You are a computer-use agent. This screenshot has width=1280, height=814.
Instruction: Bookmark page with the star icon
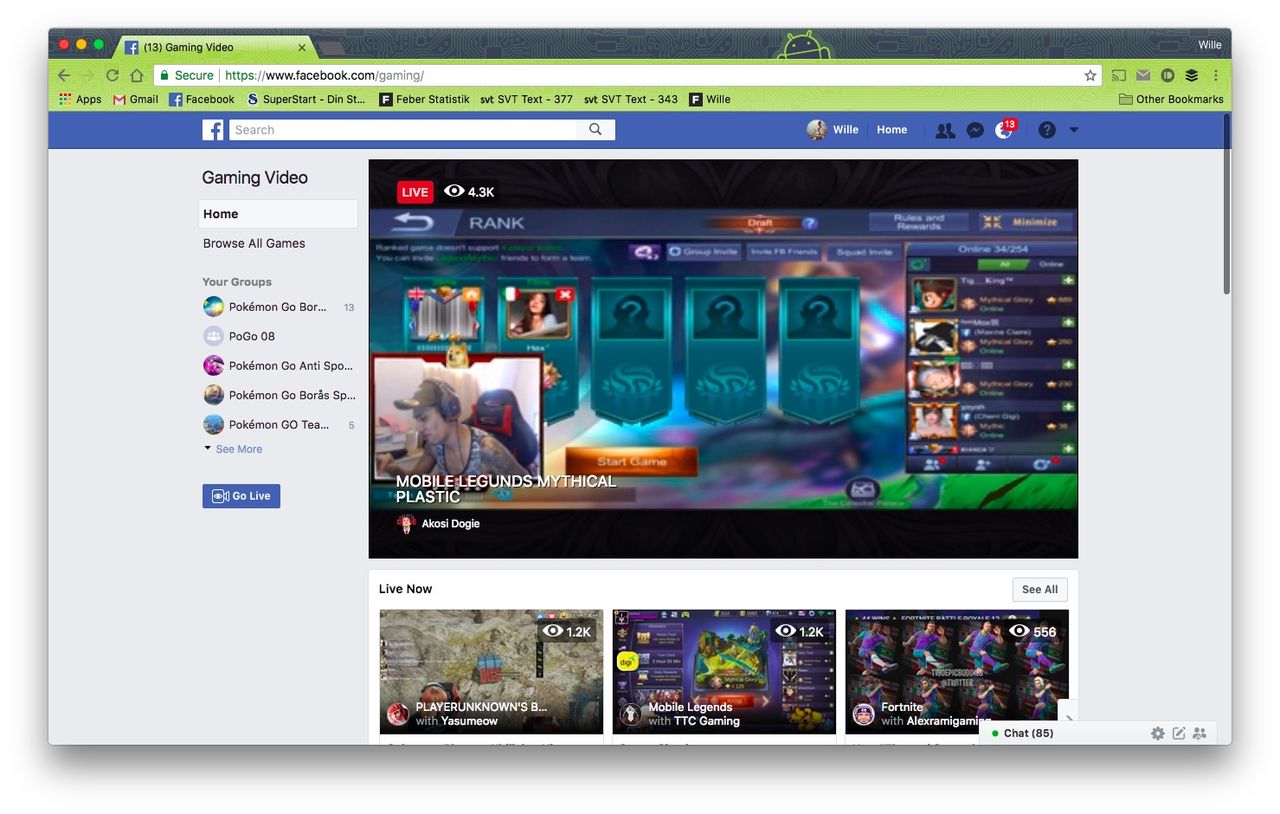coord(1090,75)
